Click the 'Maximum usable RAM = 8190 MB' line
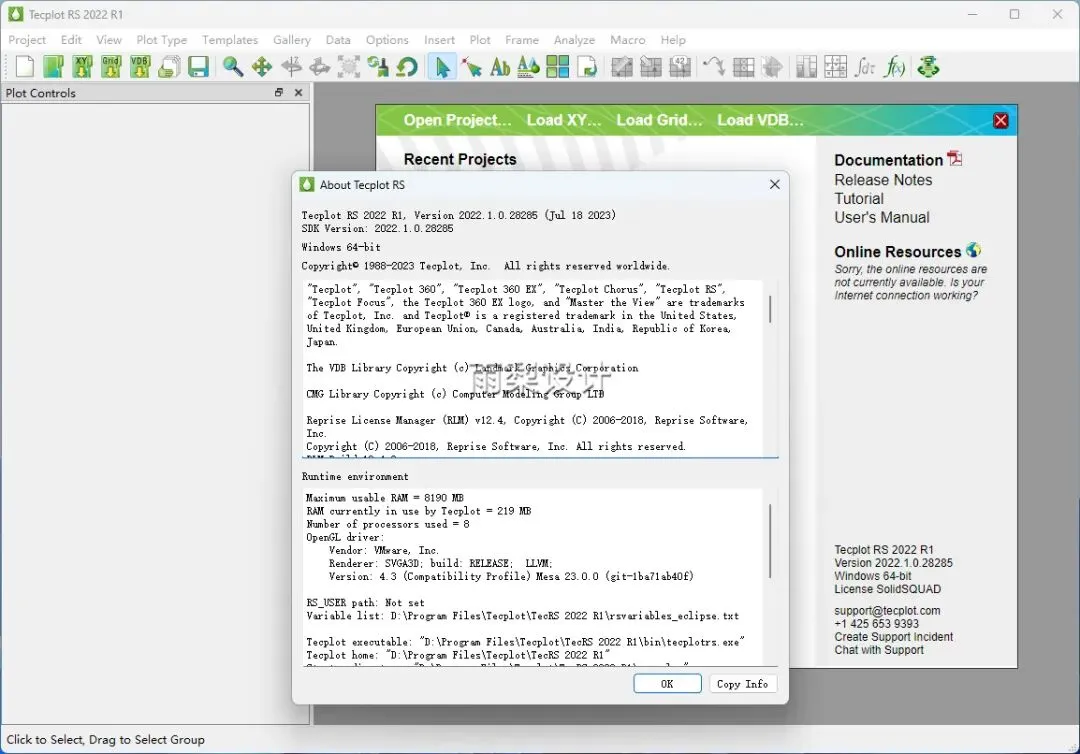Screen dimensions: 1080x754 pos(384,498)
